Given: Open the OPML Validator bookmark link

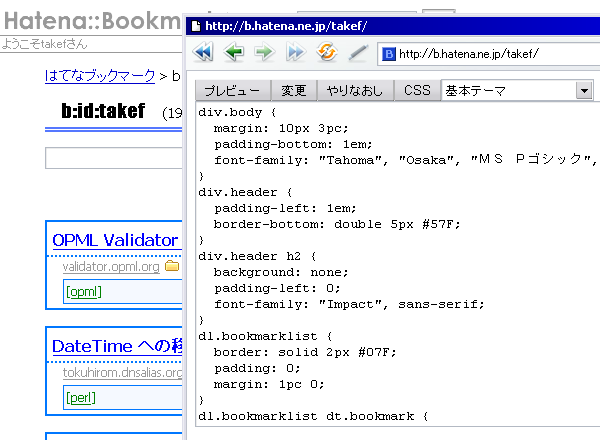Looking at the screenshot, I should click(115, 240).
